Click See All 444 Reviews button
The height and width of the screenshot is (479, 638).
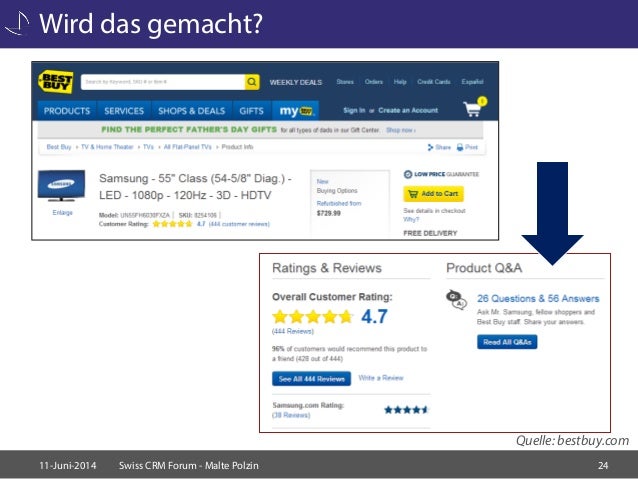(311, 379)
